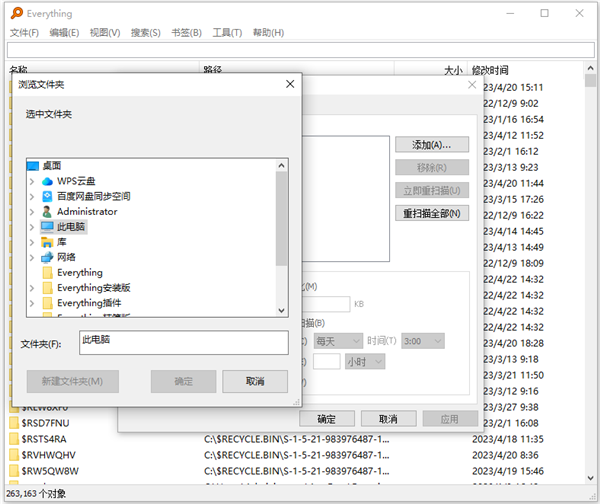The width and height of the screenshot is (600, 504).
Task: Close the options dialog behind
Action: click(472, 85)
